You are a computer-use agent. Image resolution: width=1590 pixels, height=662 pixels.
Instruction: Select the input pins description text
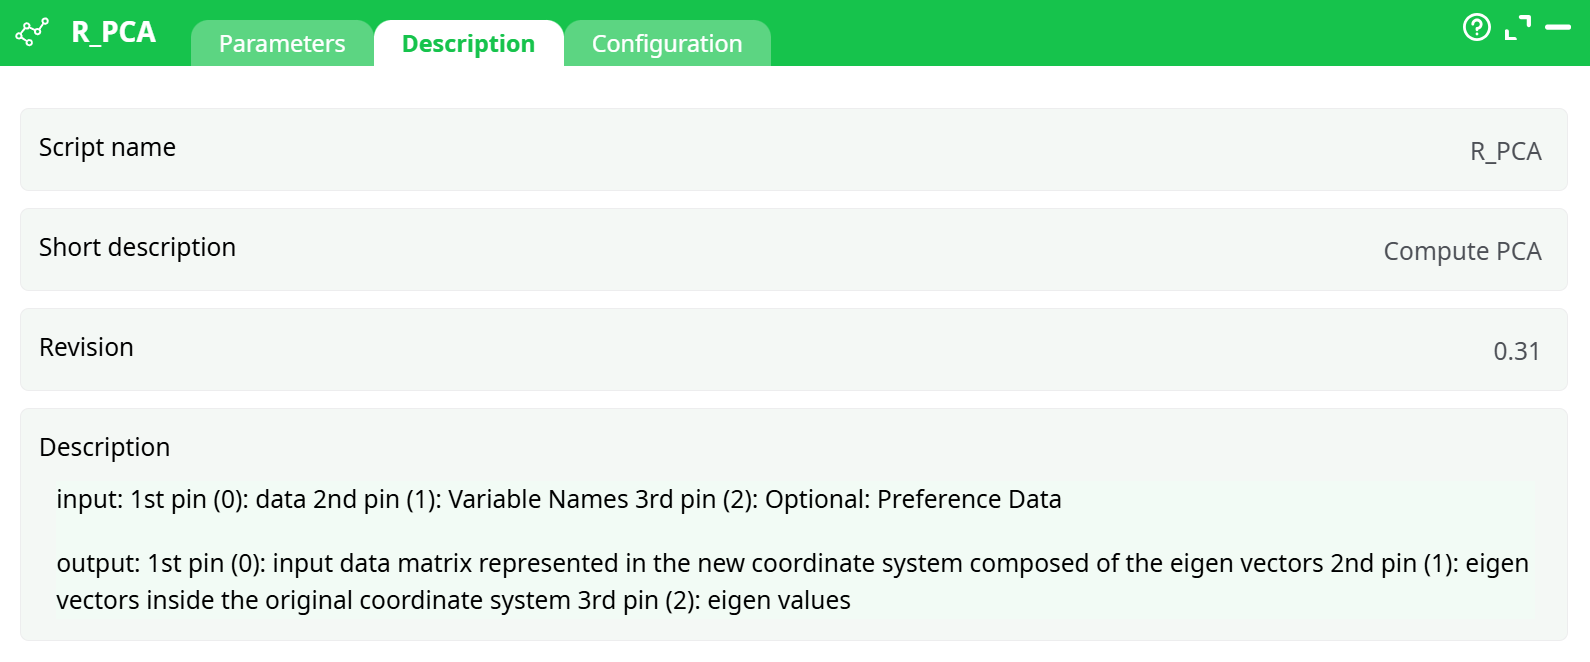tap(558, 499)
